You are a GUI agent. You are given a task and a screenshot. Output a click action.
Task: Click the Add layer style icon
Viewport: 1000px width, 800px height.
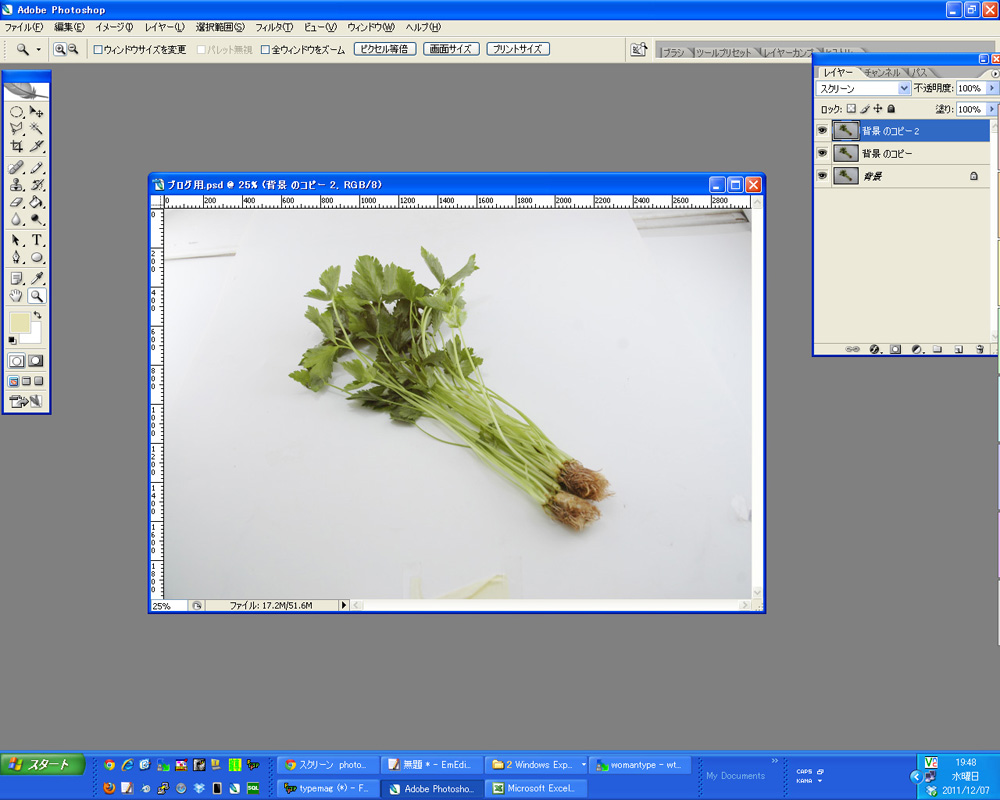click(x=875, y=349)
